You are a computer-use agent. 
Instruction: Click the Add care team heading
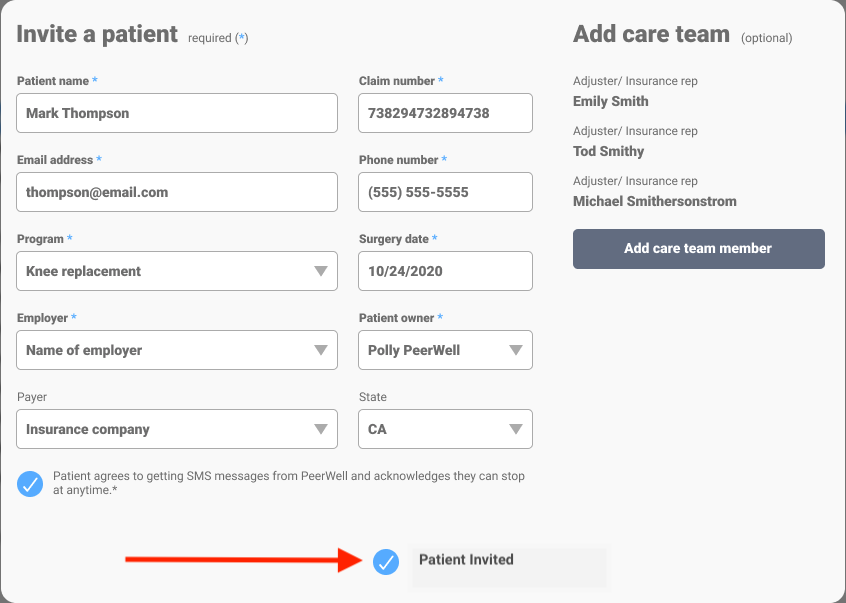coord(651,35)
